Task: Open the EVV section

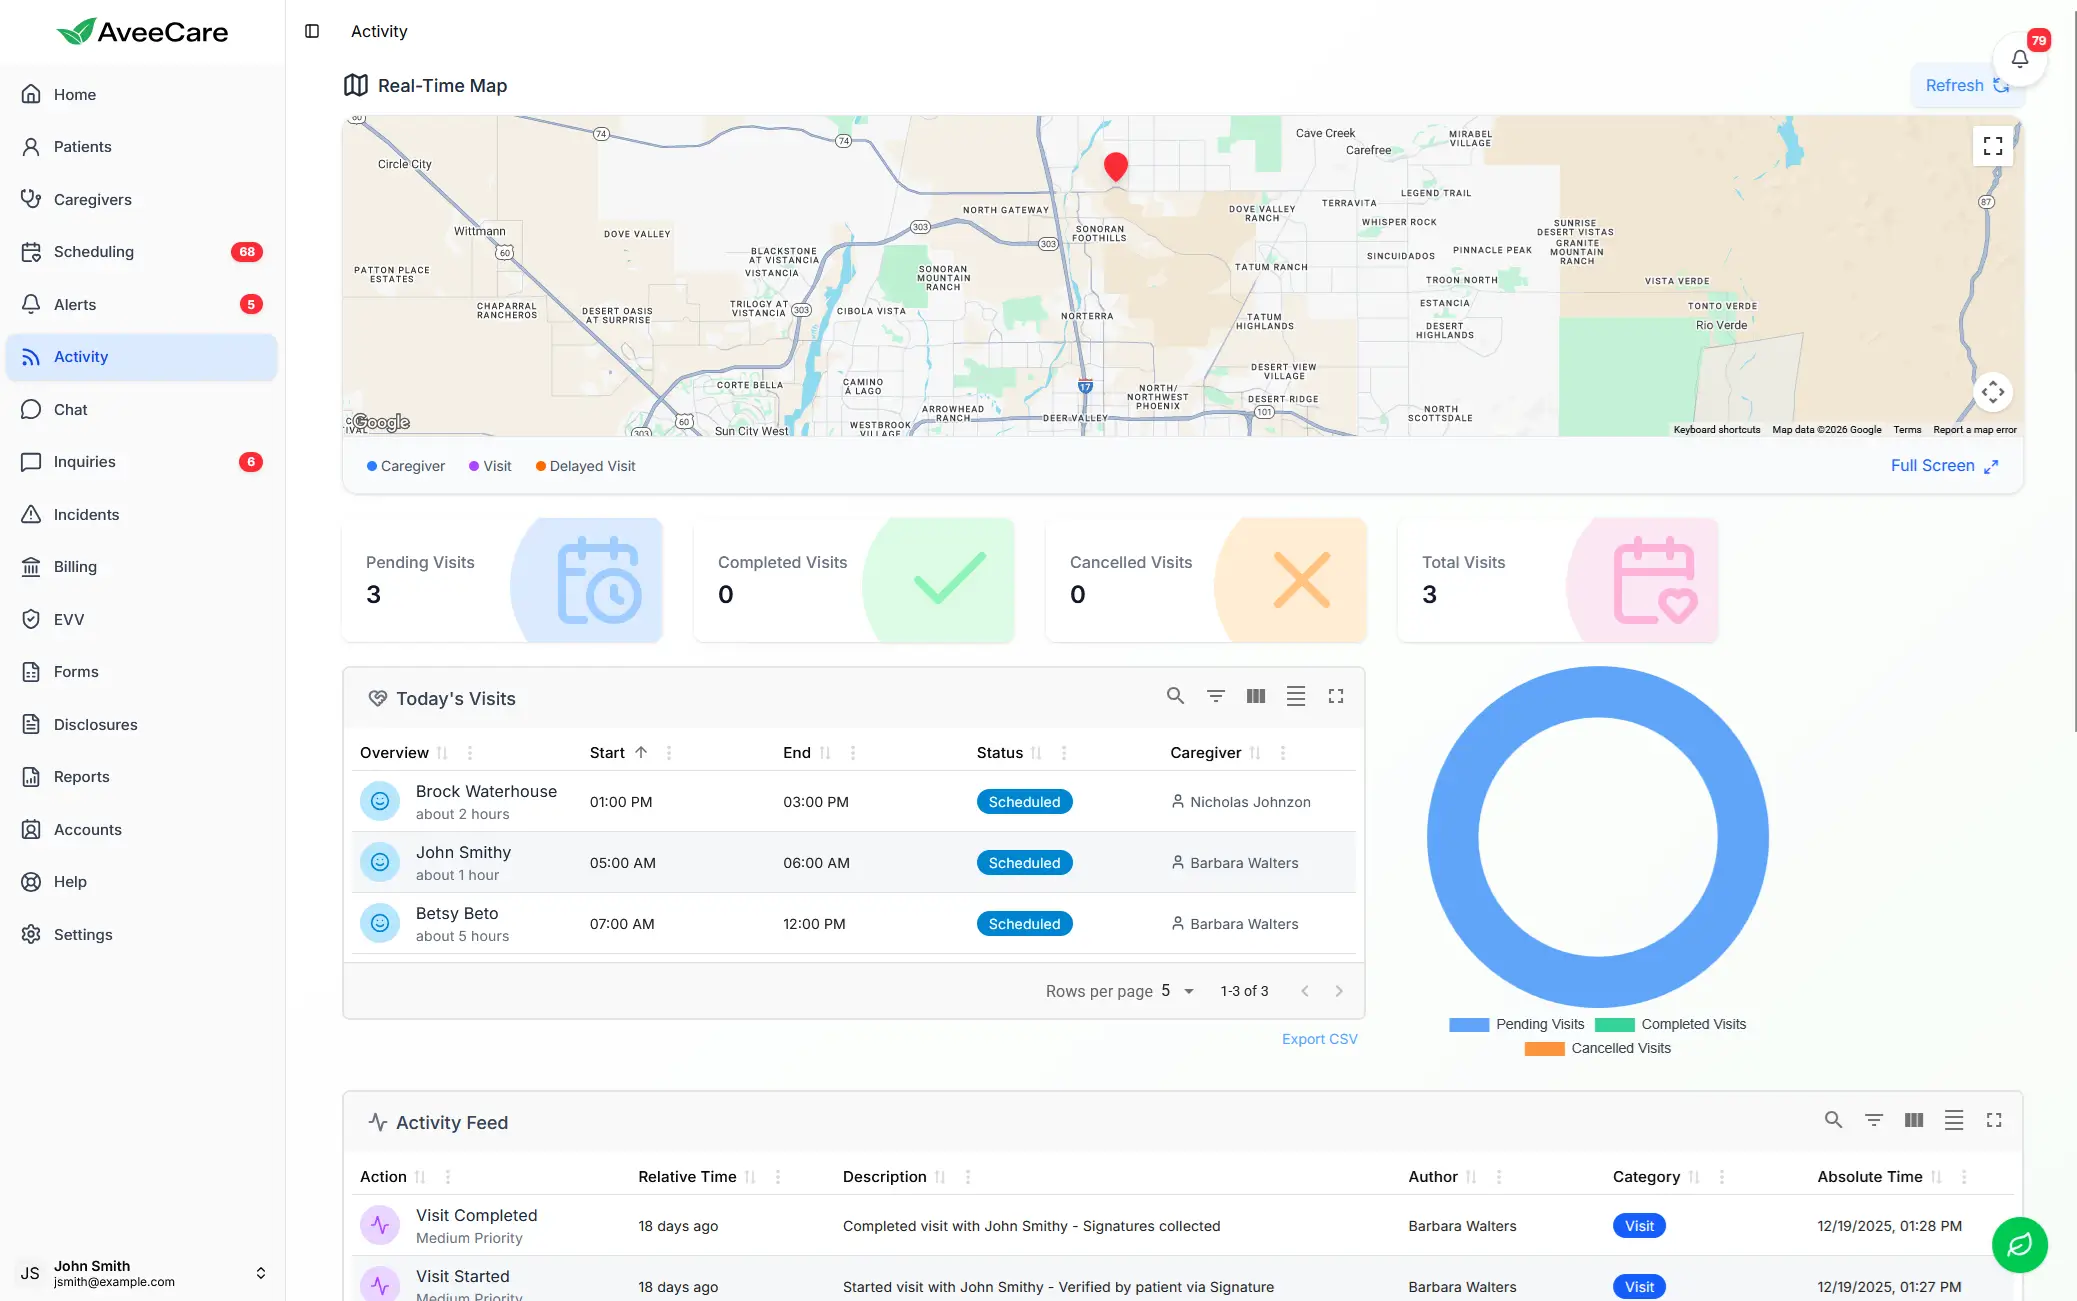Action: (x=68, y=619)
